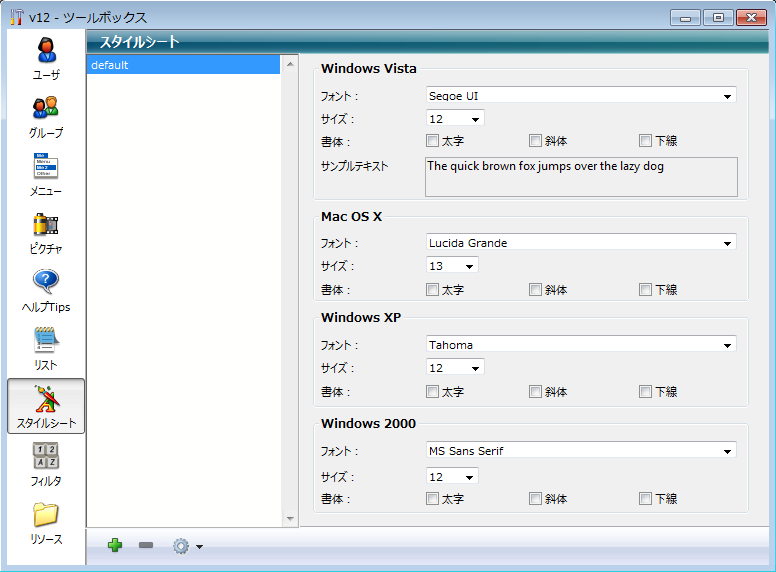Expand the Segoe UI font dropdown
The width and height of the screenshot is (776, 572).
click(x=581, y=96)
